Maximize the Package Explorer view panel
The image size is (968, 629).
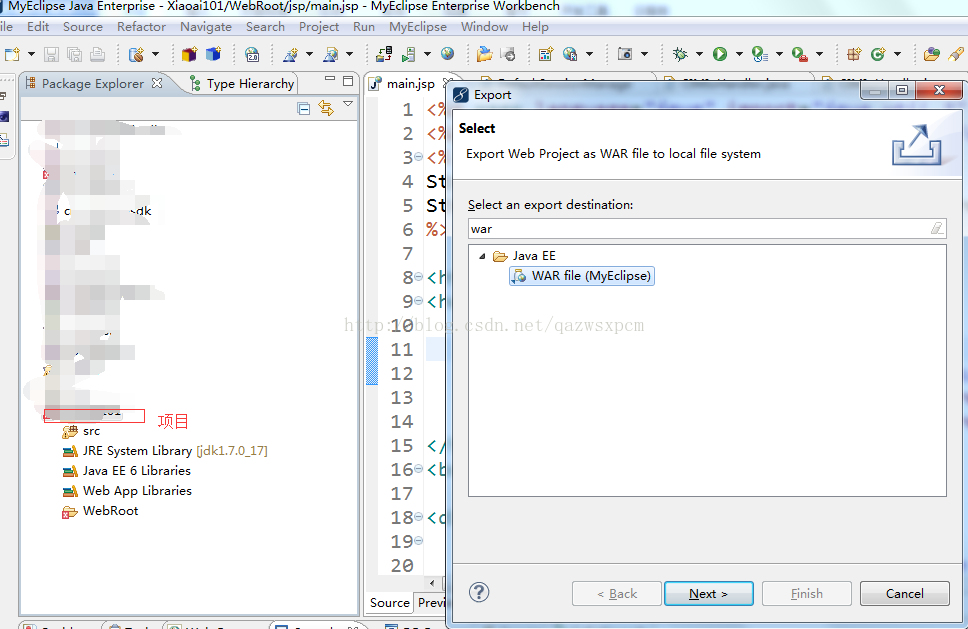[348, 81]
